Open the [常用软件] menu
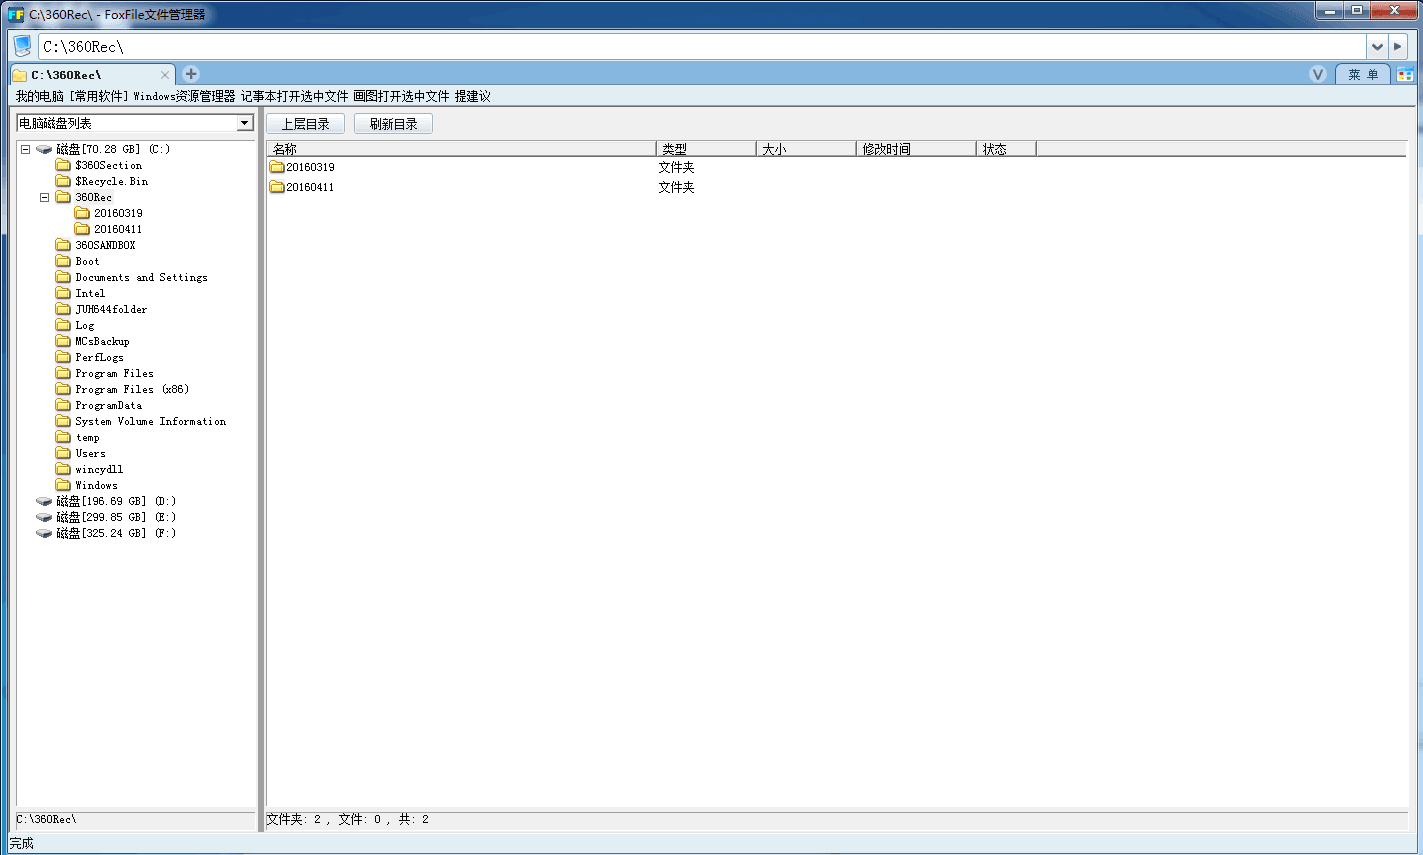1423x855 pixels. tap(98, 97)
